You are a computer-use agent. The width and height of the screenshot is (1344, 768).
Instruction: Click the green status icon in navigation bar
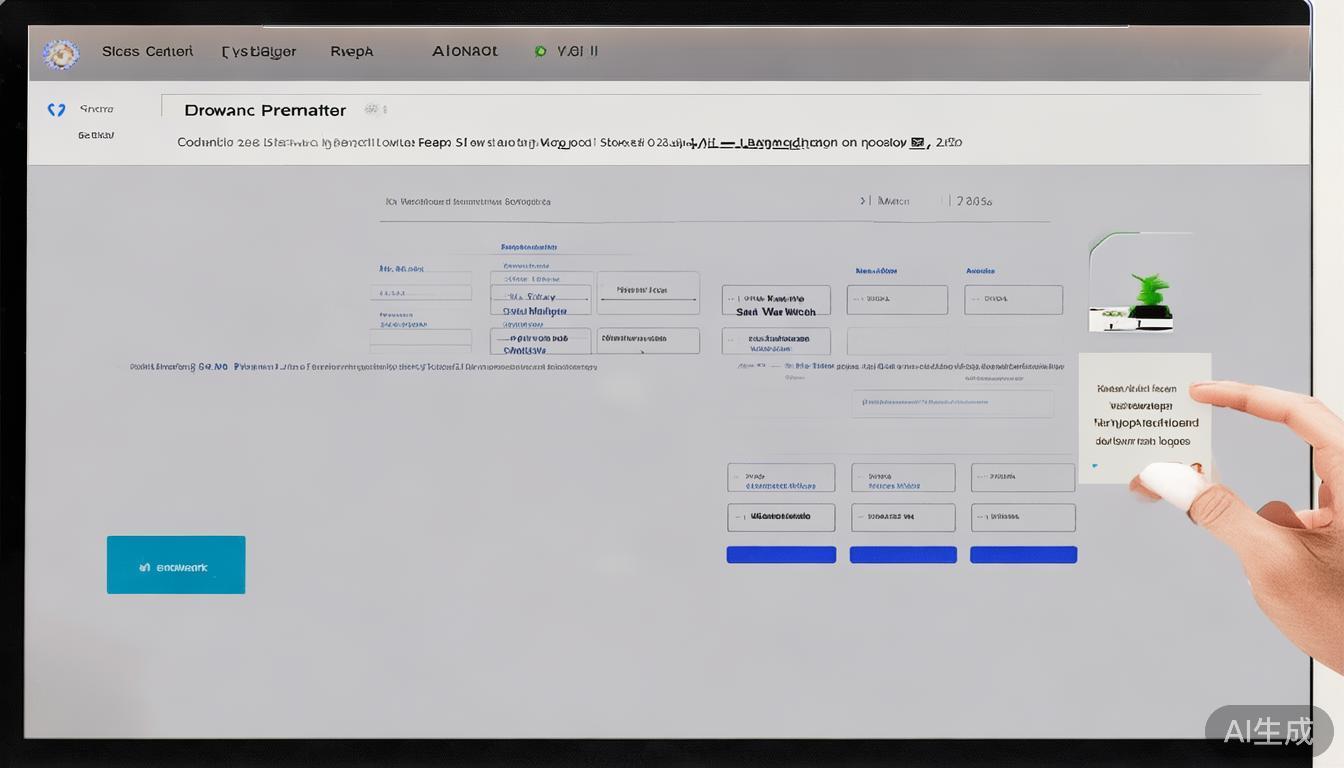click(540, 51)
